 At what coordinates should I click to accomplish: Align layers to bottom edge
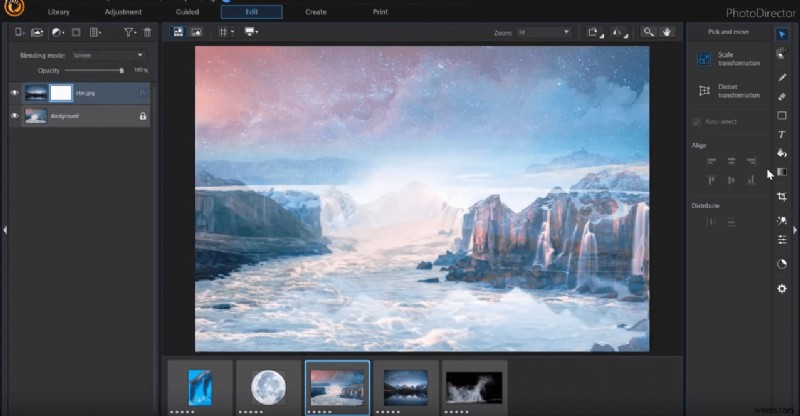[751, 180]
